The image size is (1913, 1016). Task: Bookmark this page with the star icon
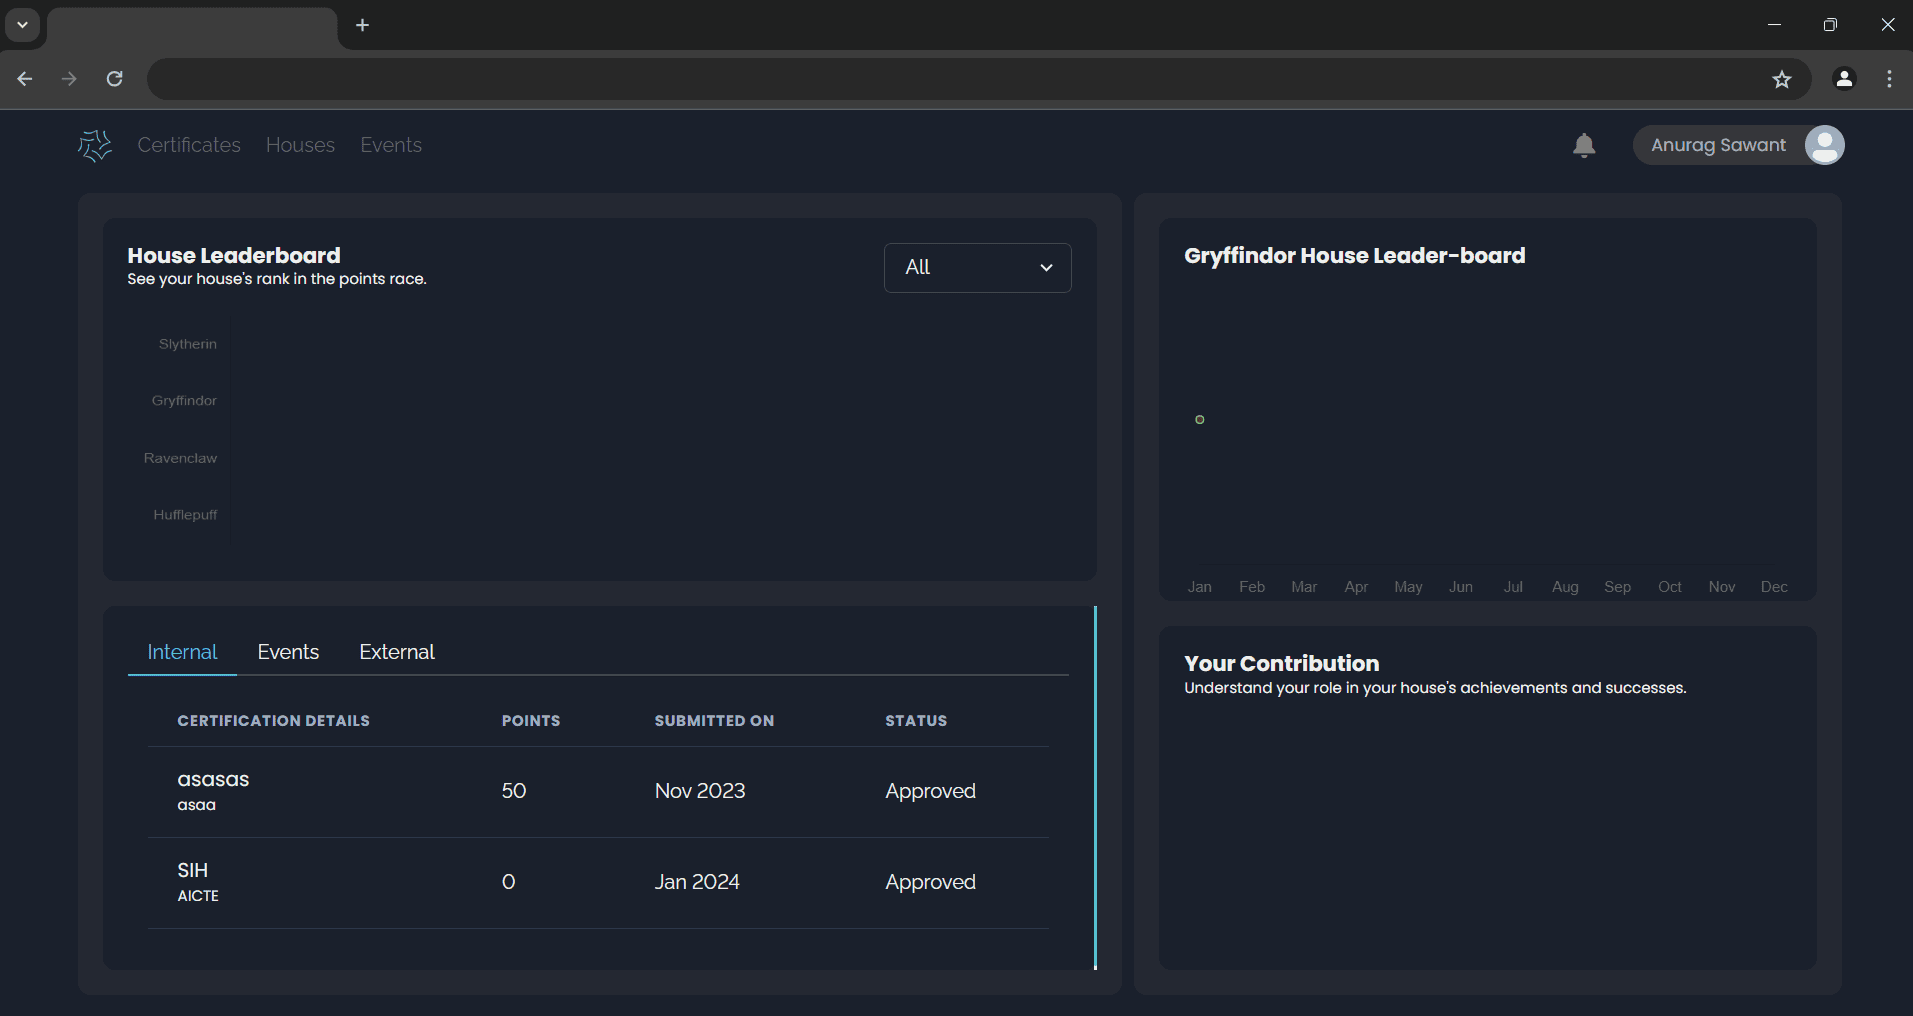[x=1781, y=79]
